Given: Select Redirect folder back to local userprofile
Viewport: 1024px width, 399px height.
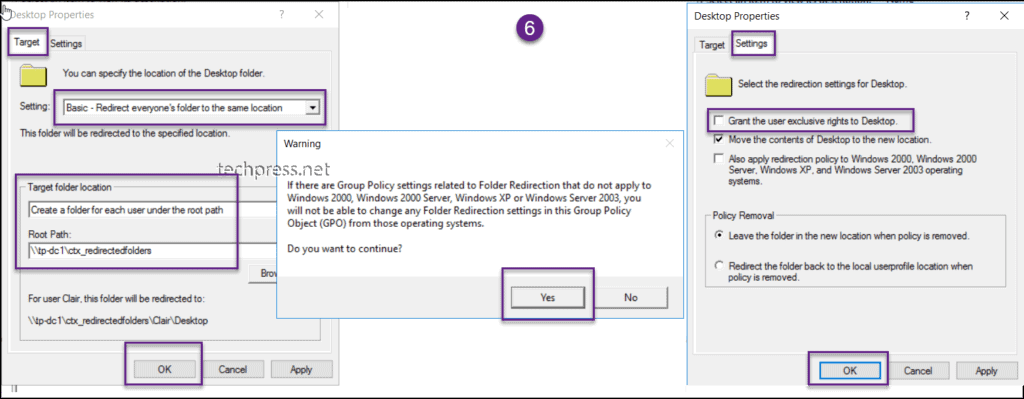Looking at the screenshot, I should (719, 266).
